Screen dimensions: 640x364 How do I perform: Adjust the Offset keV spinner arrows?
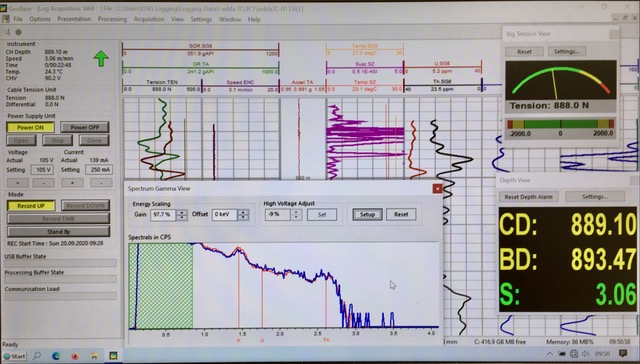tap(243, 215)
